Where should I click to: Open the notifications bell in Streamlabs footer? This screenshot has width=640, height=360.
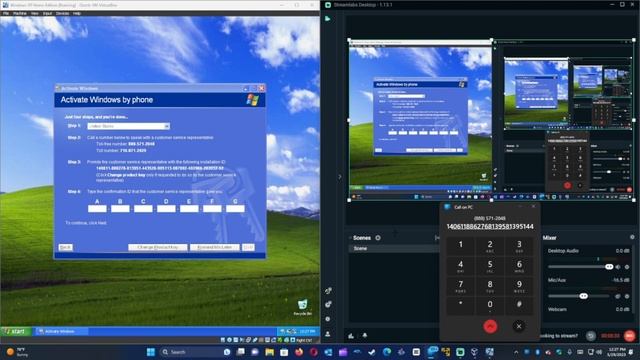coord(364,336)
